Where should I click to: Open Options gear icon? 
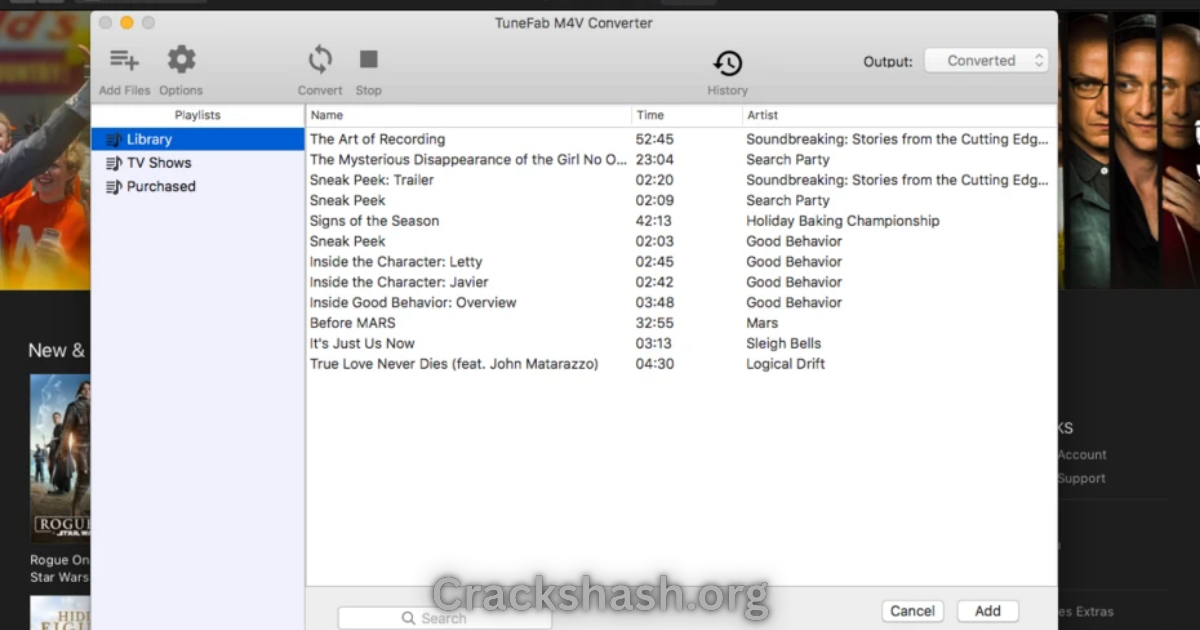click(181, 60)
